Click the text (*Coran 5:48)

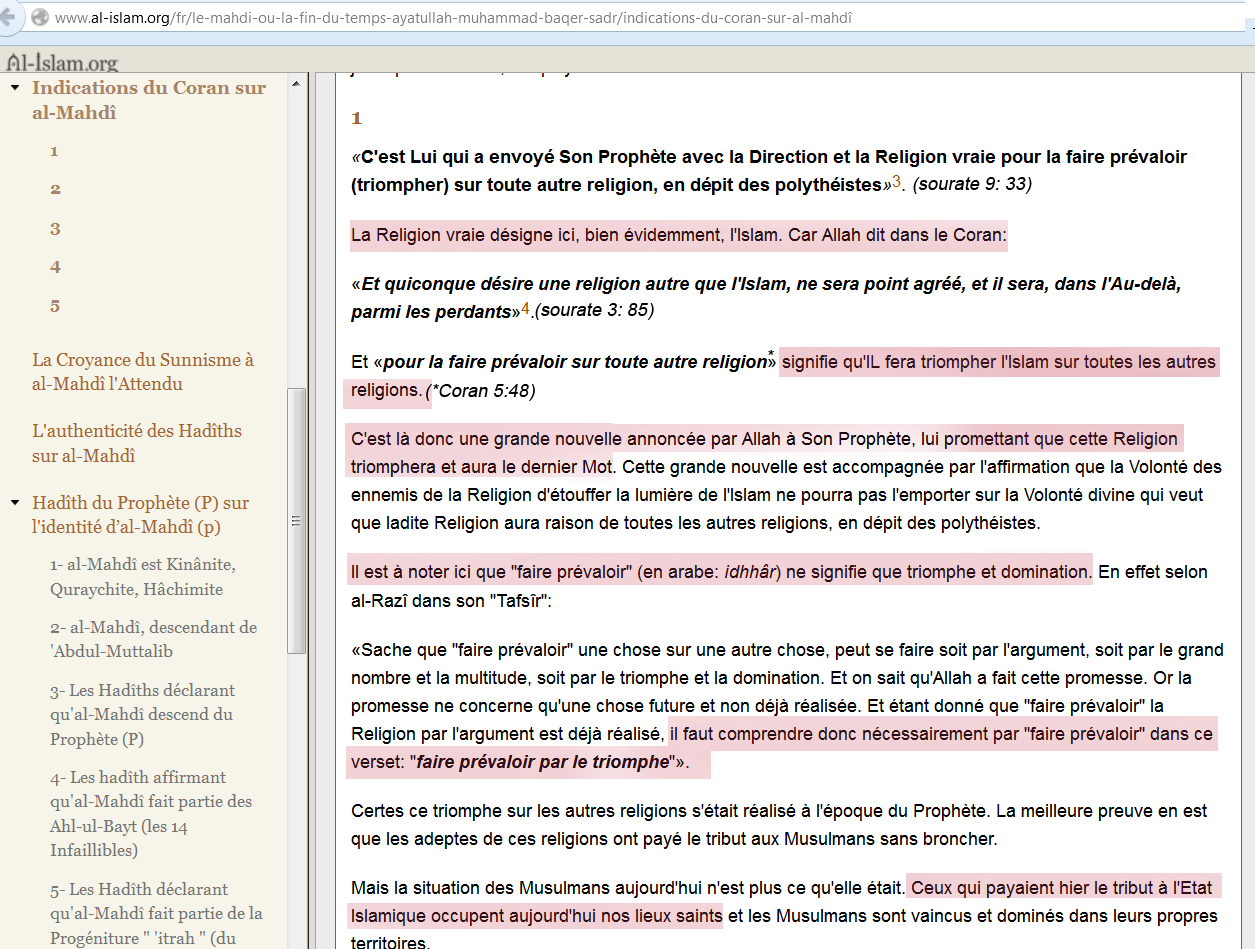[481, 392]
